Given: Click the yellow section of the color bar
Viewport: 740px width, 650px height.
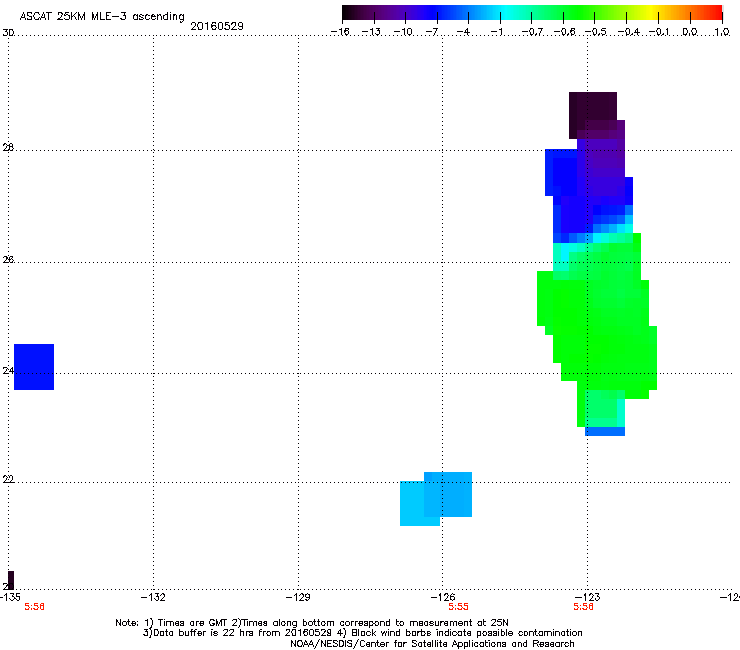Looking at the screenshot, I should tap(650, 13).
